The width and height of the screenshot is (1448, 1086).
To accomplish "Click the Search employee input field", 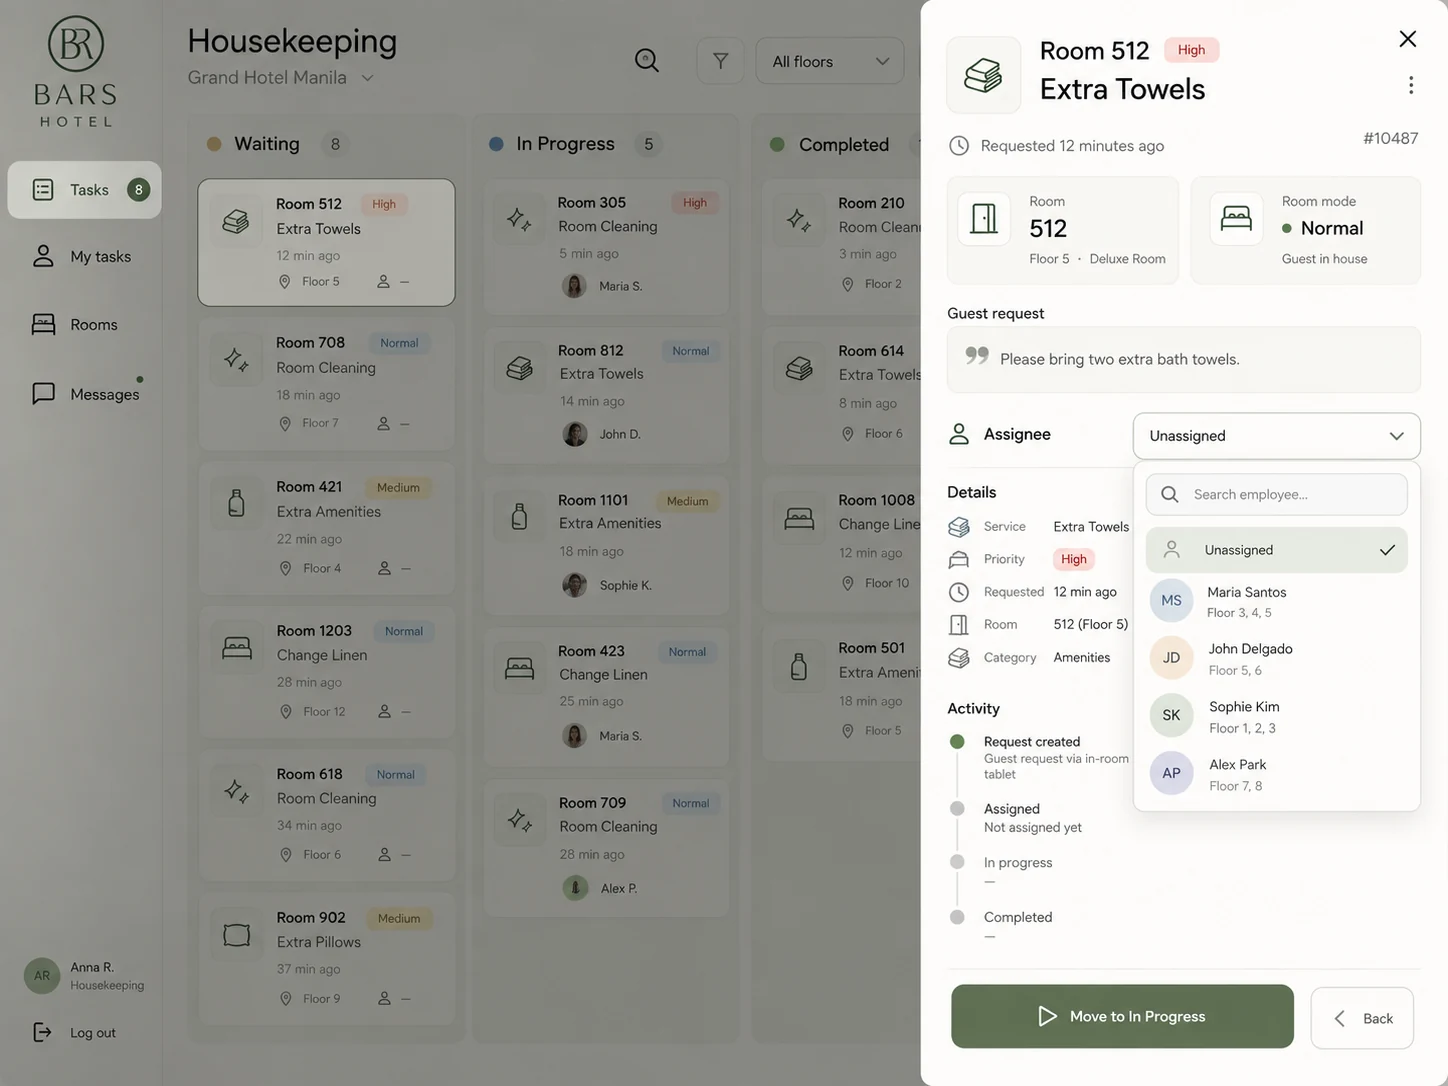I will pos(1276,494).
